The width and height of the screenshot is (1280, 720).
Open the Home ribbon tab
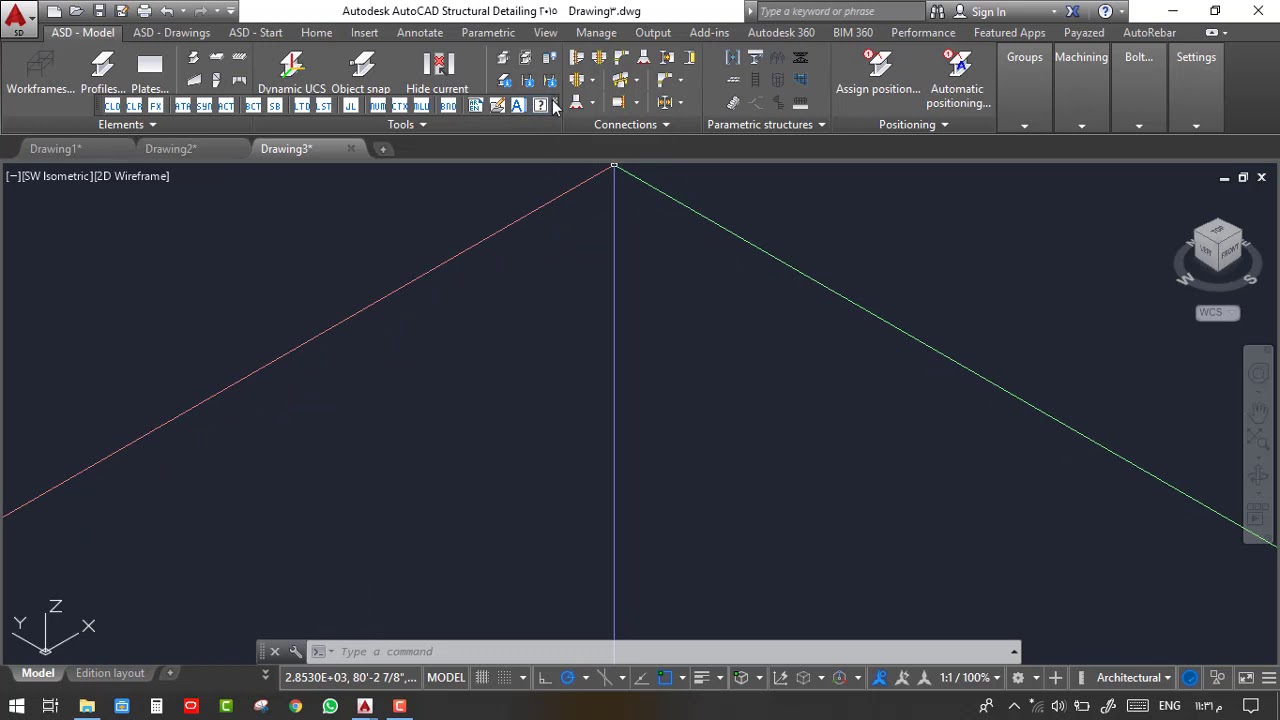(316, 33)
